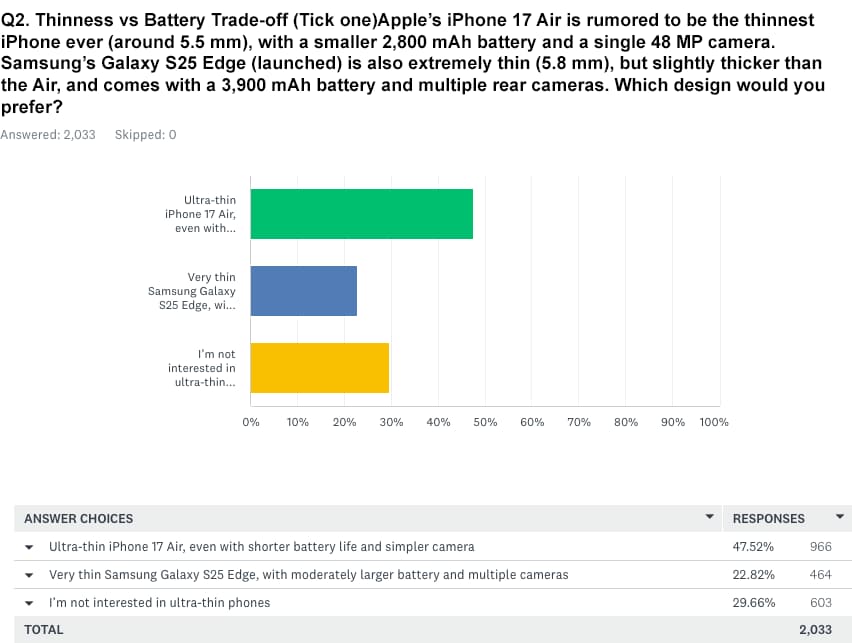Screen dimensions: 852x643
Task: Click the 'Skipped: 0' label
Action: pyautogui.click(x=146, y=134)
